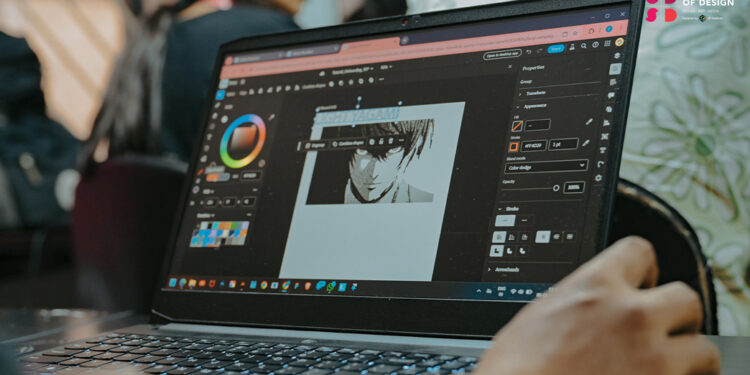Open the settings gear in right rail
The image size is (750, 375).
pos(598,177)
